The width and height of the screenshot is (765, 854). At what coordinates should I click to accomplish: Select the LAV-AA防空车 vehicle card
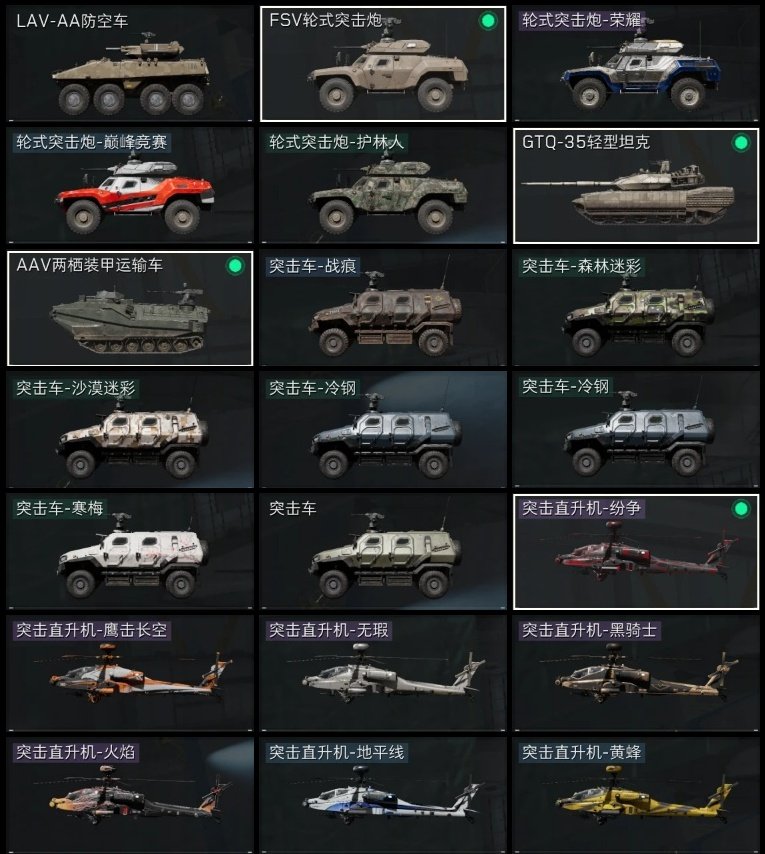130,64
